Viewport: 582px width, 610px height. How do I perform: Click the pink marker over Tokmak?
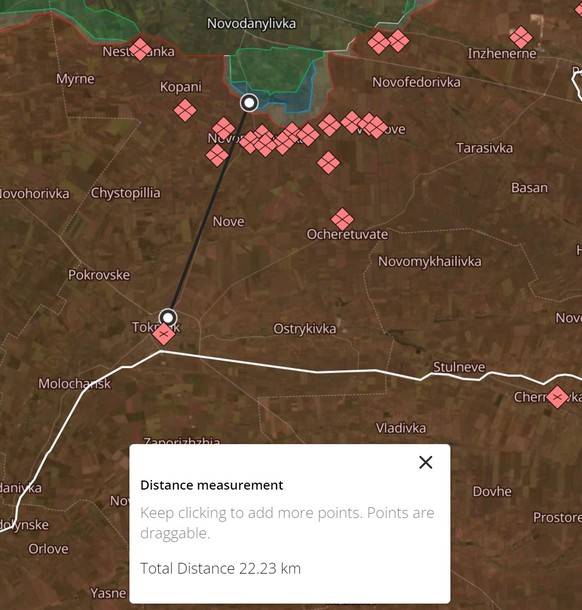tap(163, 334)
